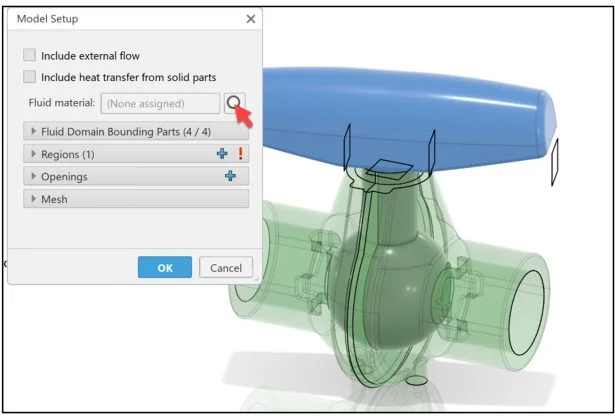
Task: Add a new opening with plus icon
Action: (x=230, y=176)
